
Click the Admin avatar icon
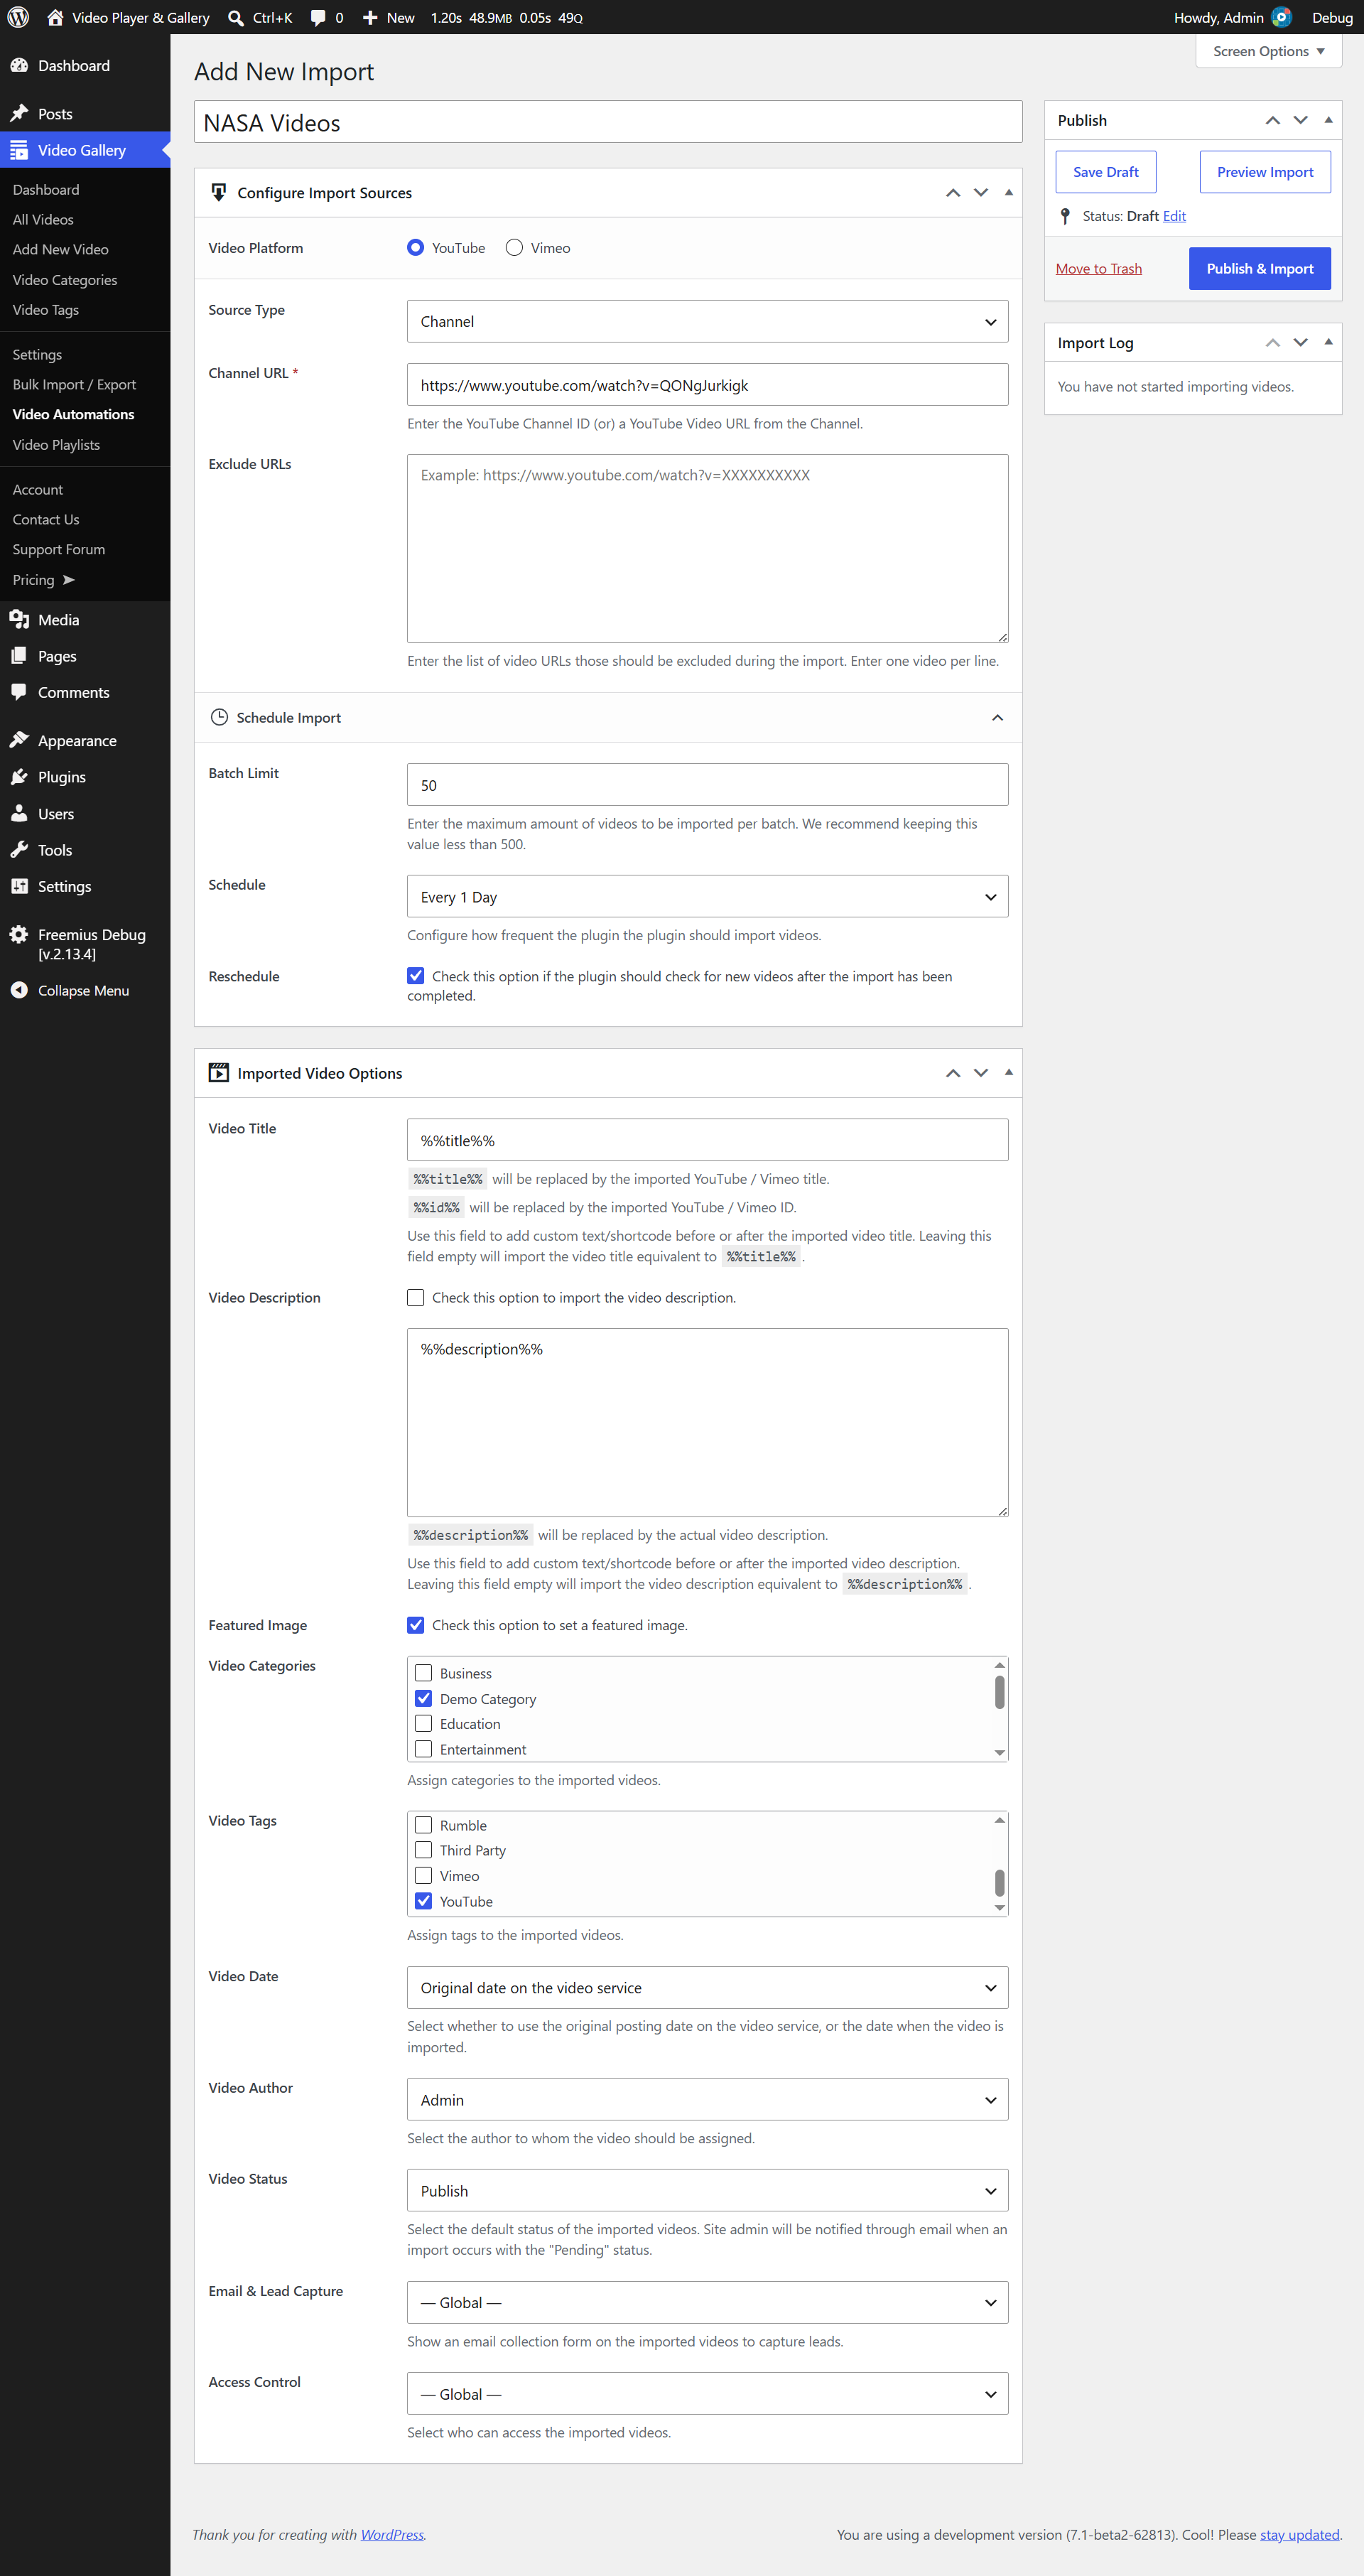(x=1281, y=17)
